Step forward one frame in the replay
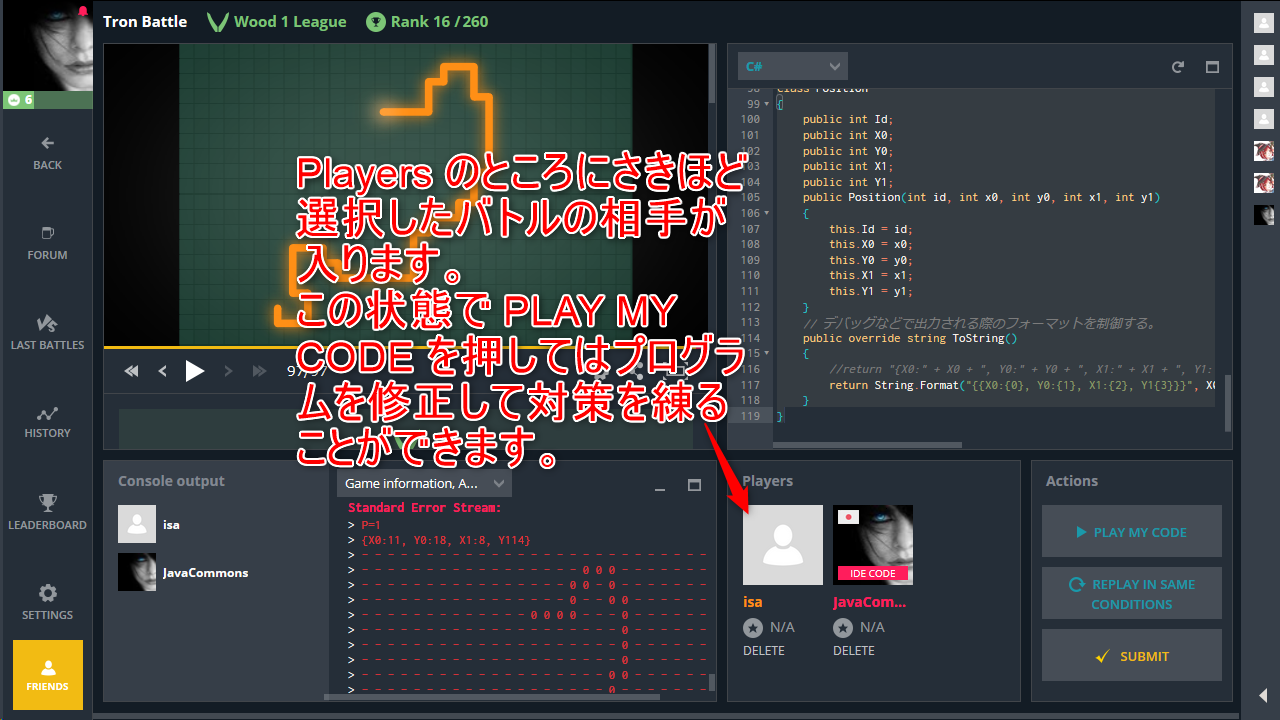 point(228,371)
